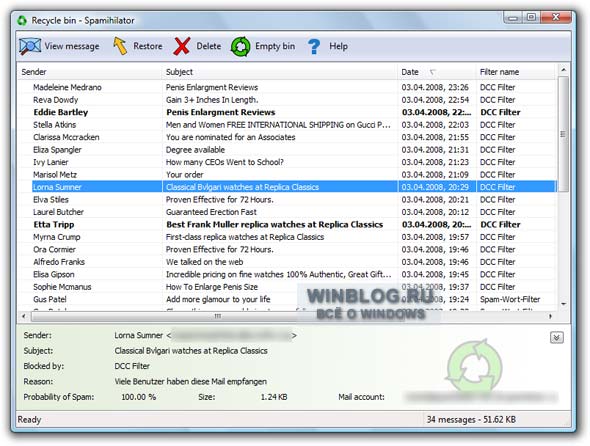Image resolution: width=590 pixels, height=446 pixels.
Task: Click the green Empty bin recycle icon
Action: tap(240, 47)
